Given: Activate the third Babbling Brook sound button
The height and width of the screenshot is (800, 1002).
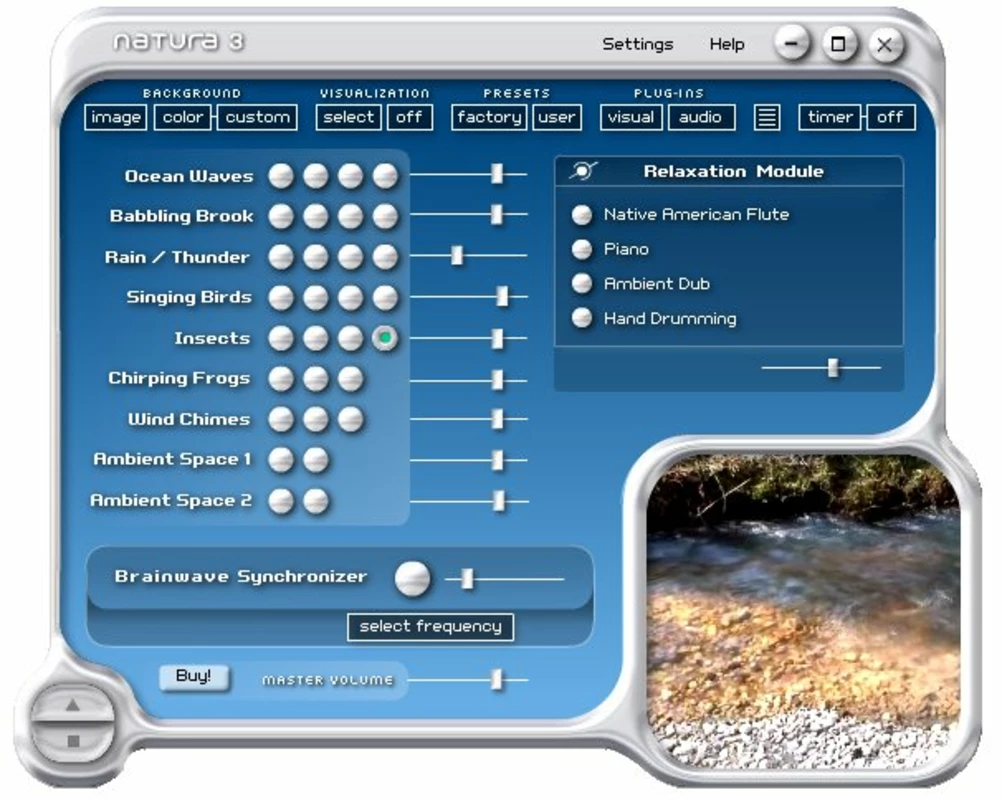Looking at the screenshot, I should [350, 216].
